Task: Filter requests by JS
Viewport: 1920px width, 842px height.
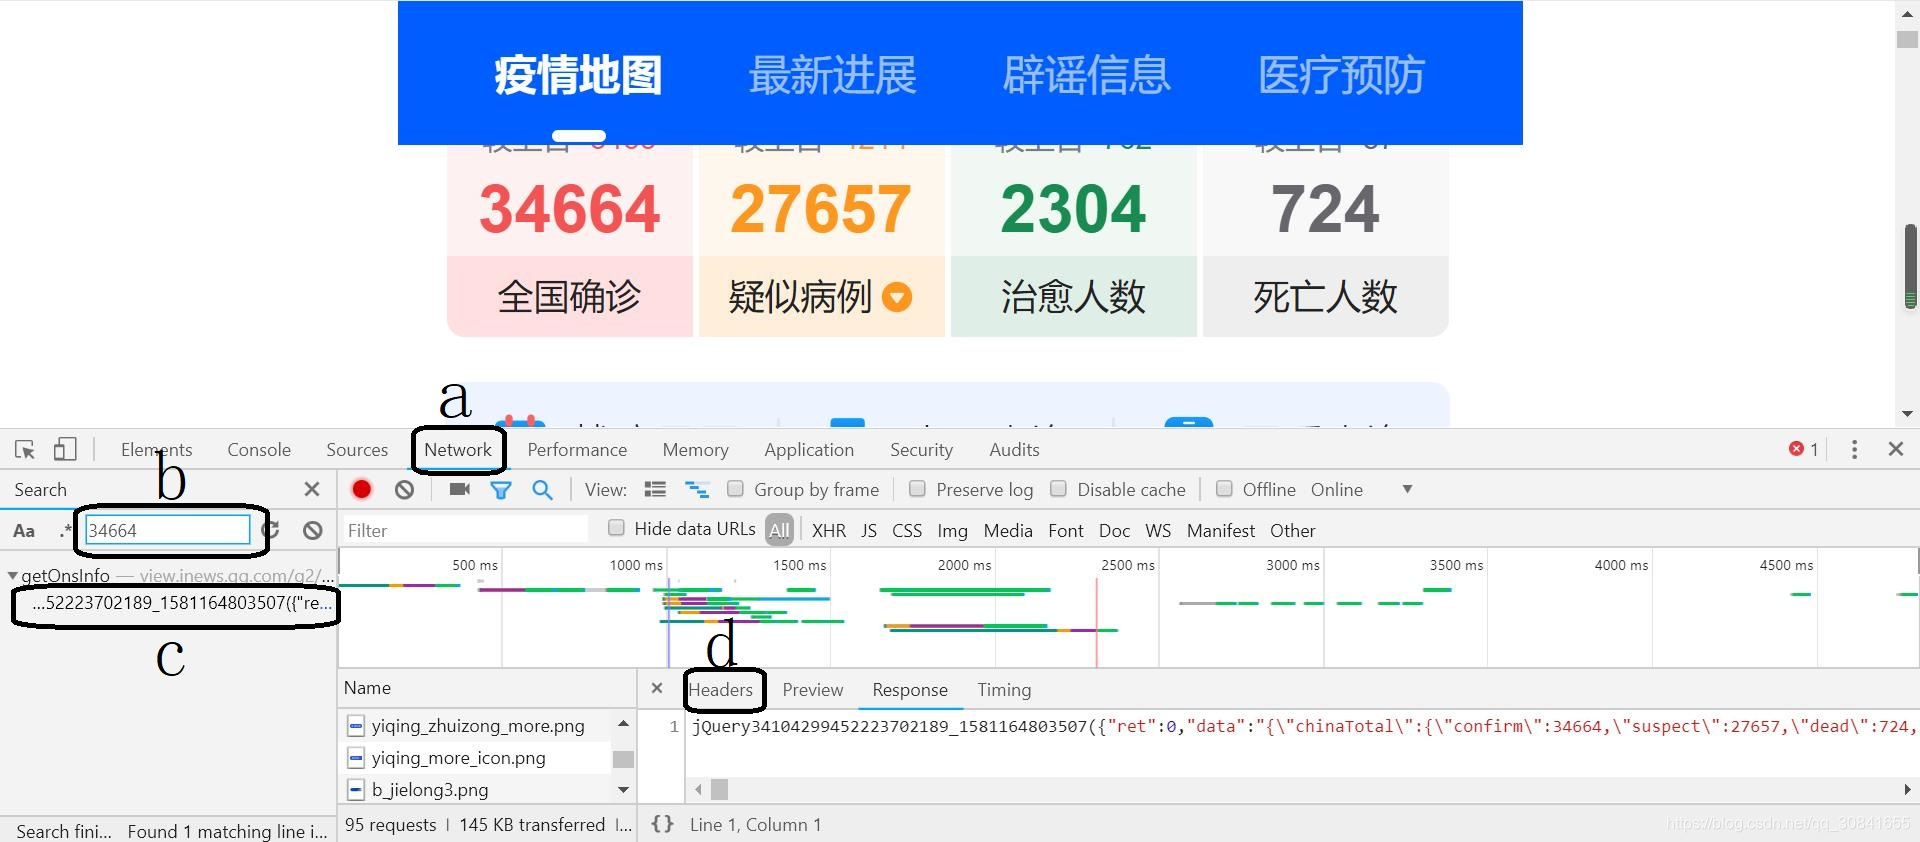Action: 869,531
